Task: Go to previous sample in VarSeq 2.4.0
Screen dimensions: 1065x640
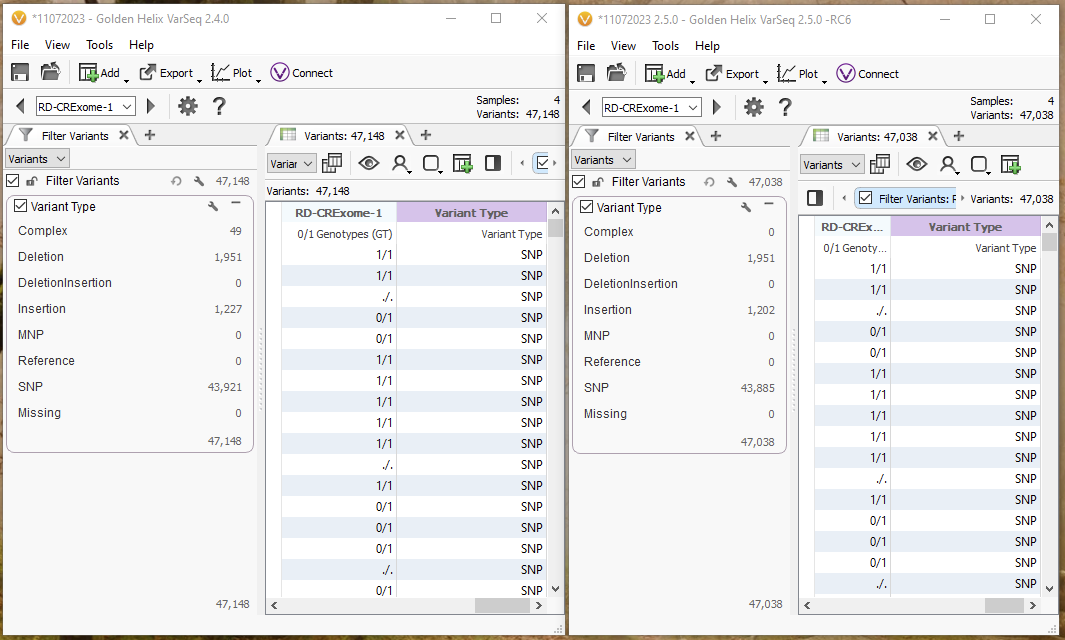Action: point(20,106)
